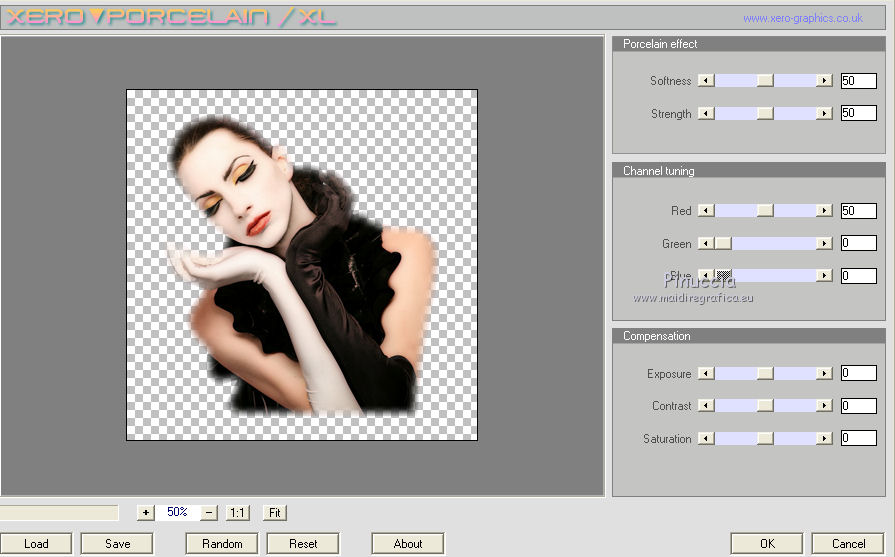Click the Red channel value field
The width and height of the screenshot is (895, 557).
[x=858, y=211]
